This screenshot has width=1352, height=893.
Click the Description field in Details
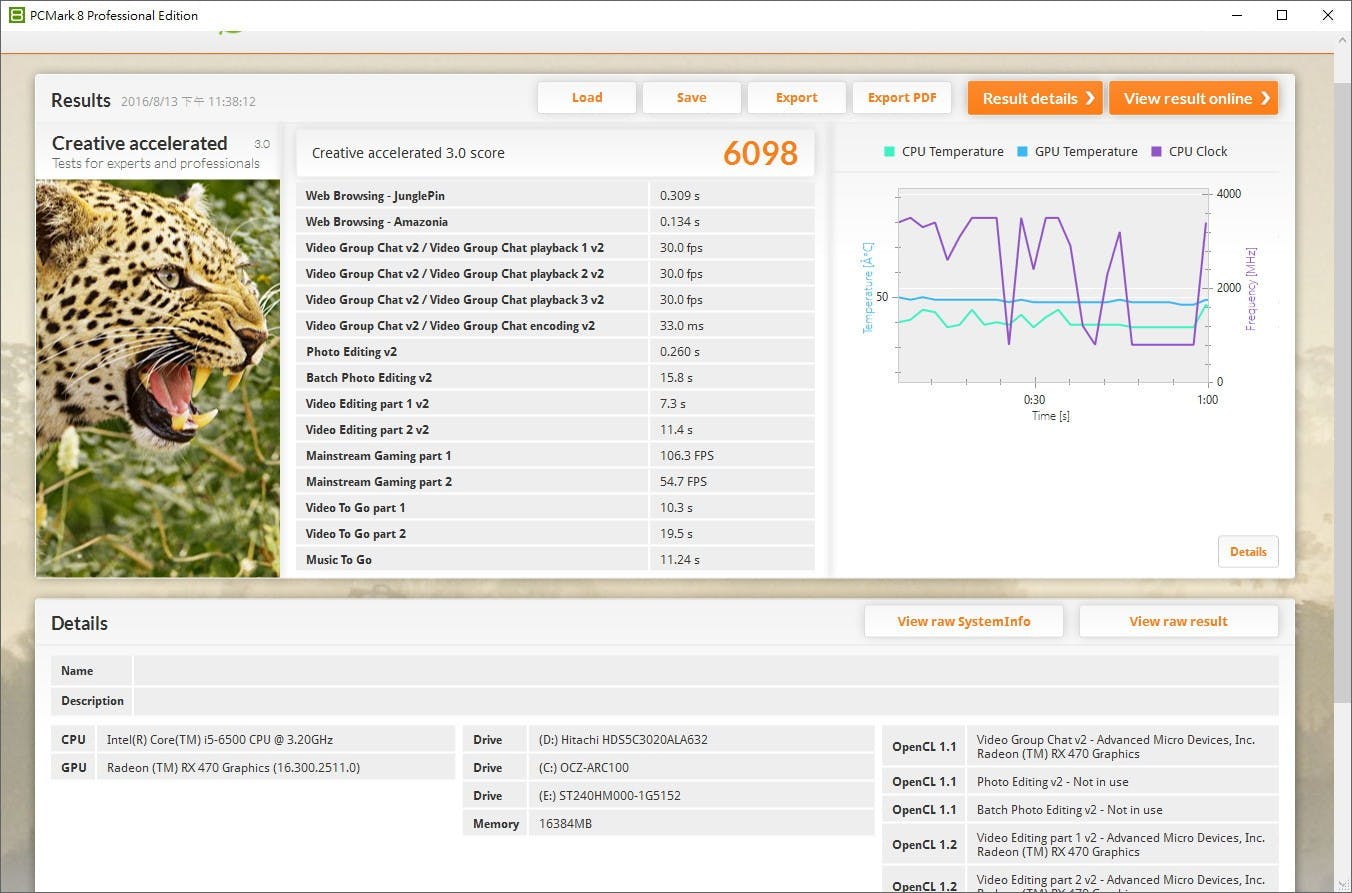coord(705,701)
